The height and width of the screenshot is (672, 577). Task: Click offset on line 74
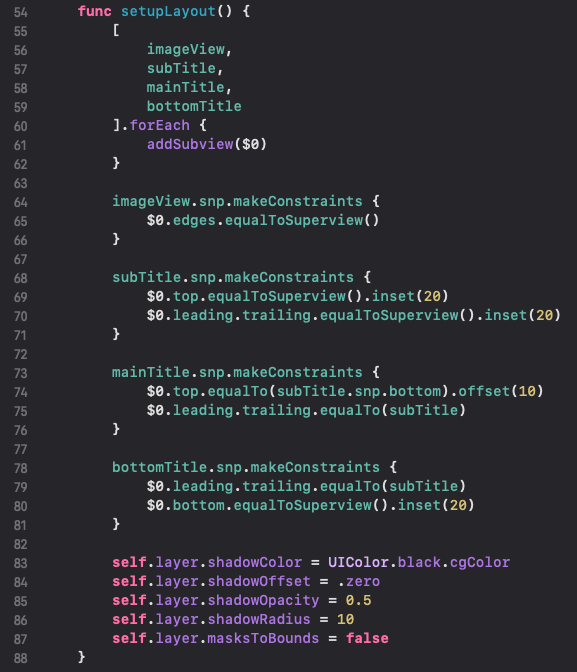point(484,391)
